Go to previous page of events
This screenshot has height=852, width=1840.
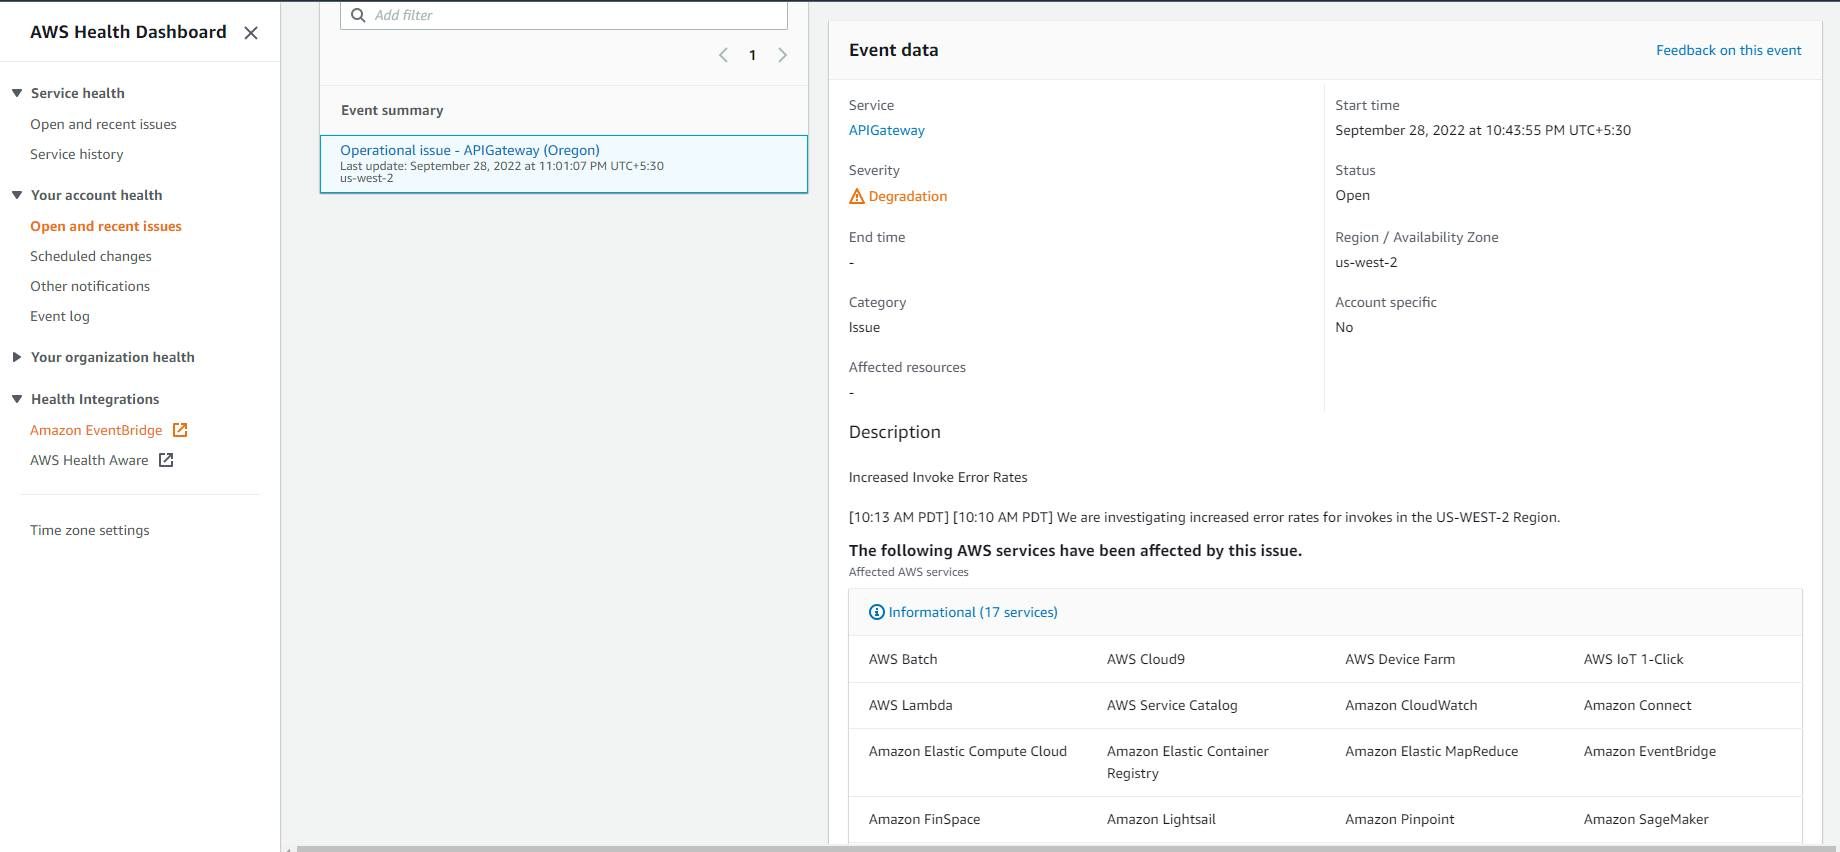pyautogui.click(x=723, y=55)
